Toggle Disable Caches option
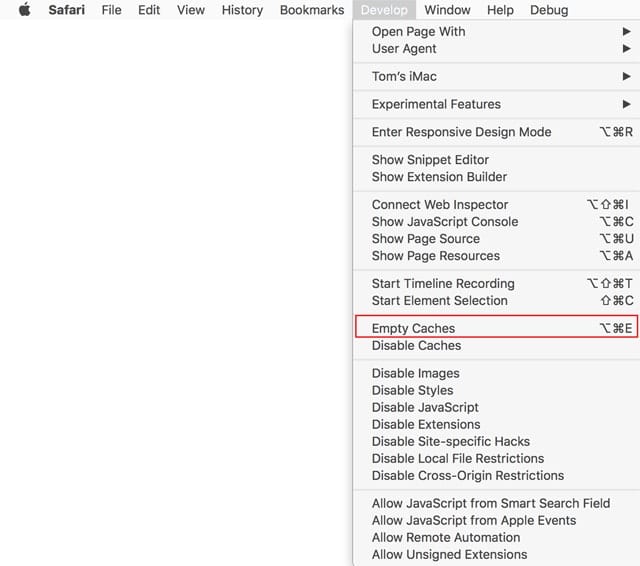 [x=416, y=345]
